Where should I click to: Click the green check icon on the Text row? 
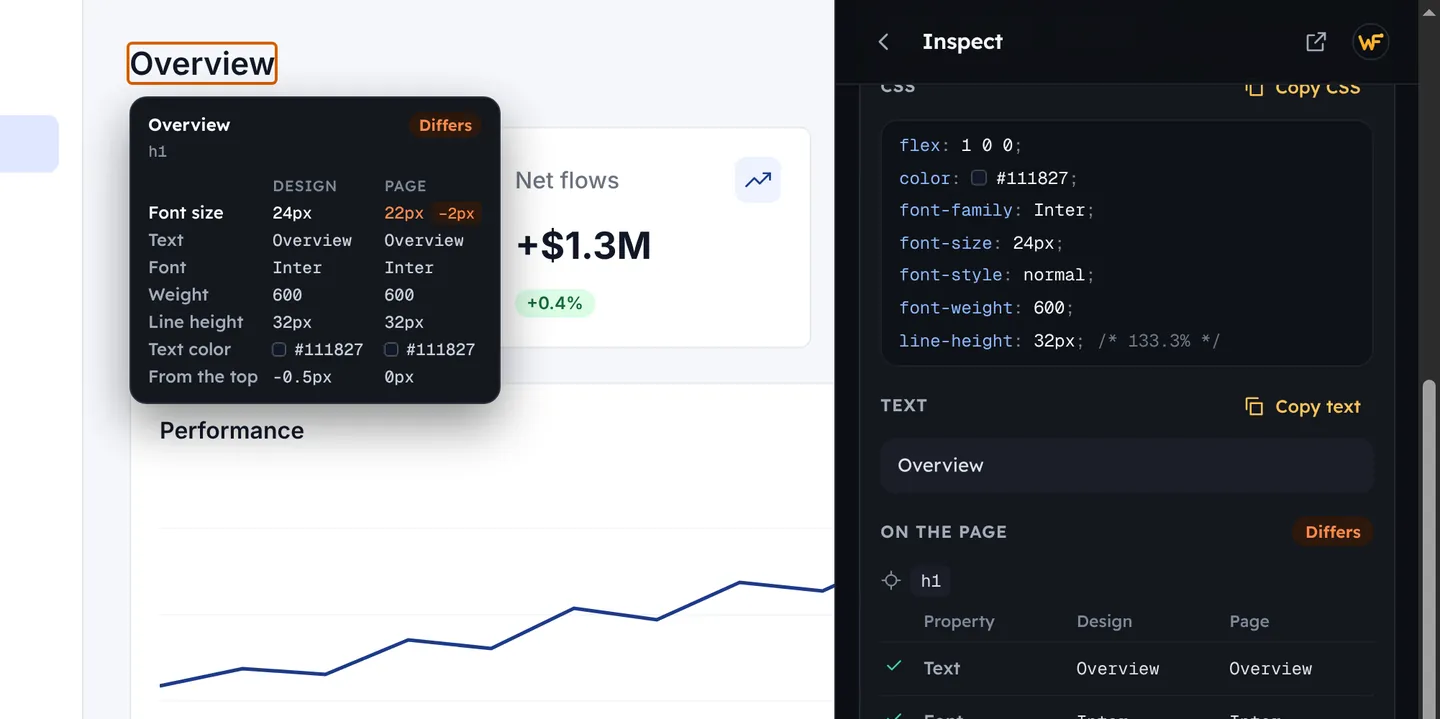(x=894, y=666)
